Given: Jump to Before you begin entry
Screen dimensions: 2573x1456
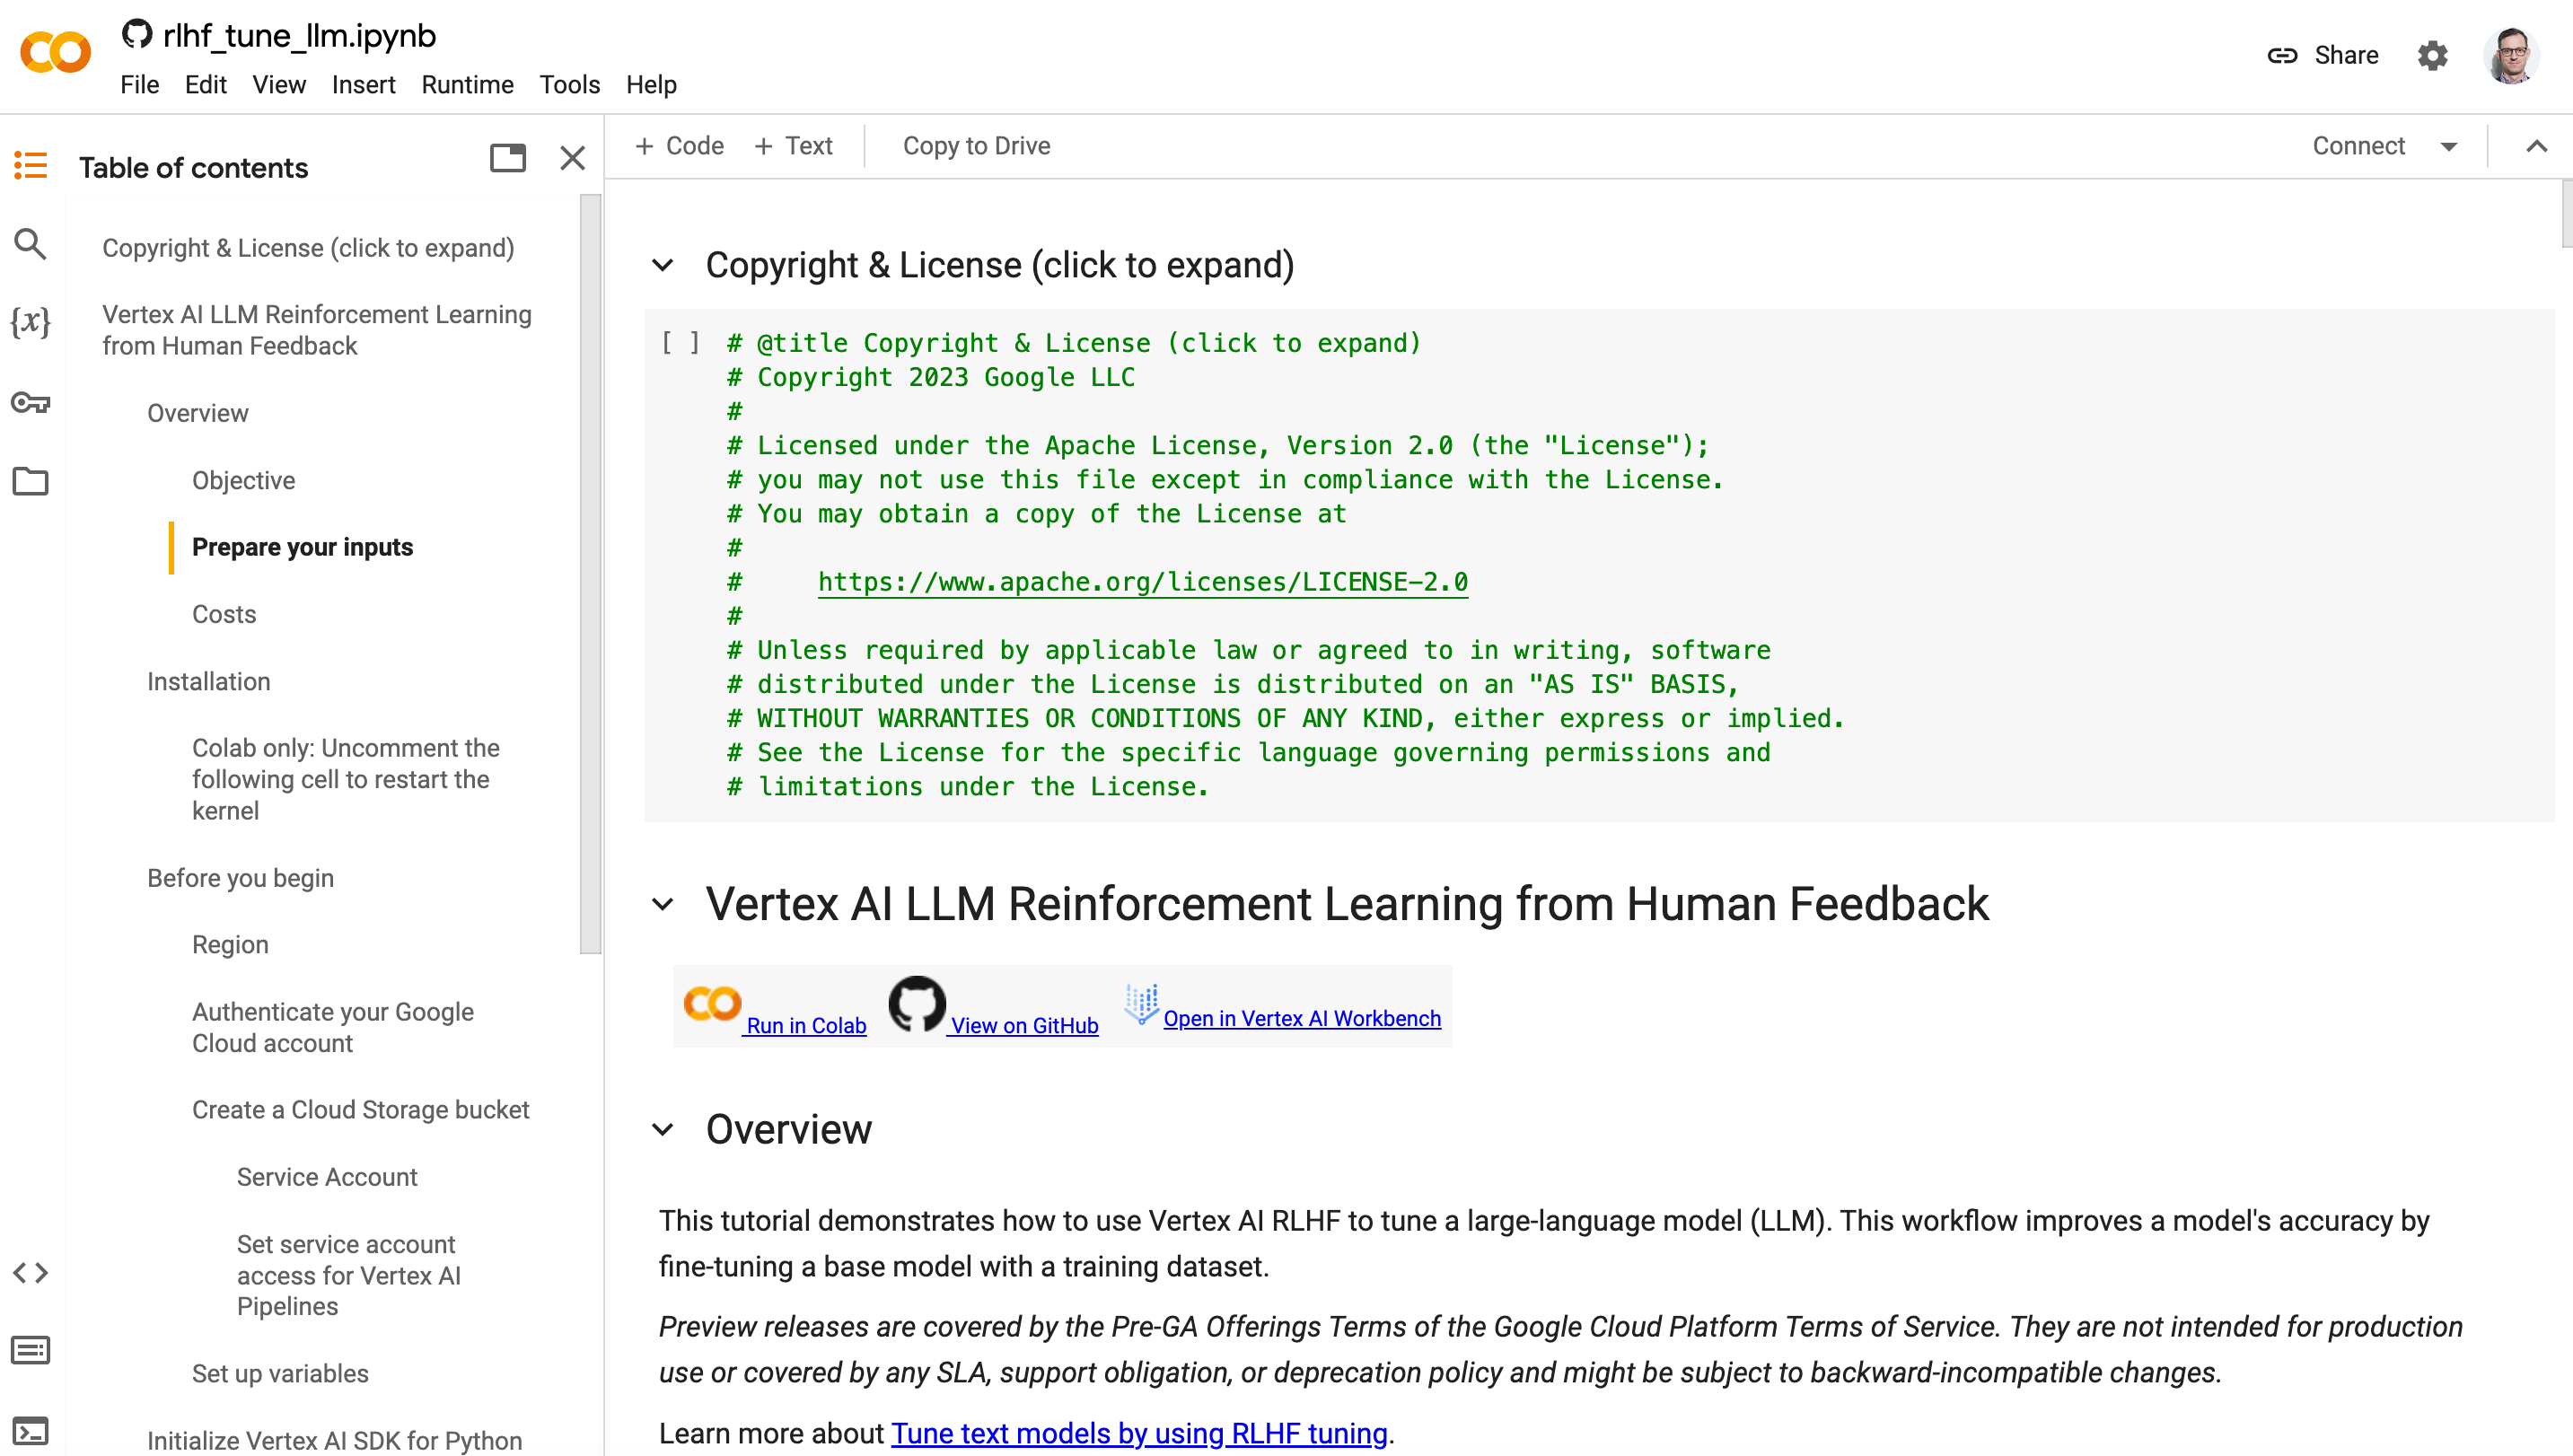Looking at the screenshot, I should coord(240,878).
